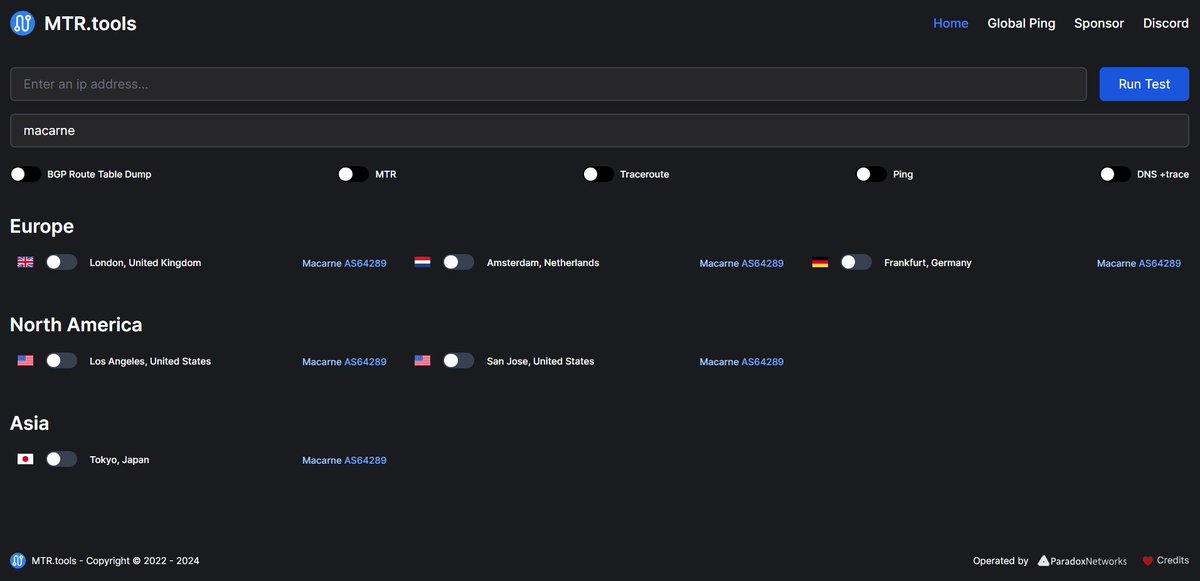Click the small MTR.tools footer logo
Viewport: 1200px width, 581px height.
tap(18, 560)
